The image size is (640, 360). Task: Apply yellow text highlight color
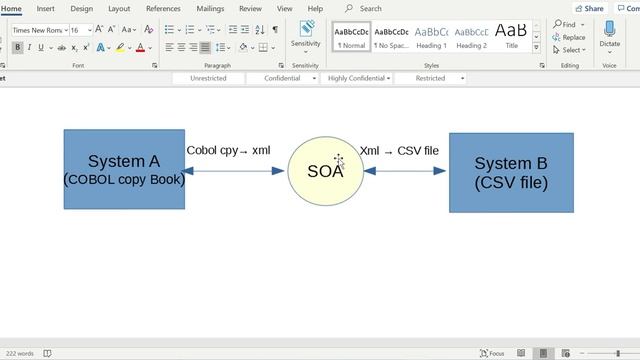point(120,48)
